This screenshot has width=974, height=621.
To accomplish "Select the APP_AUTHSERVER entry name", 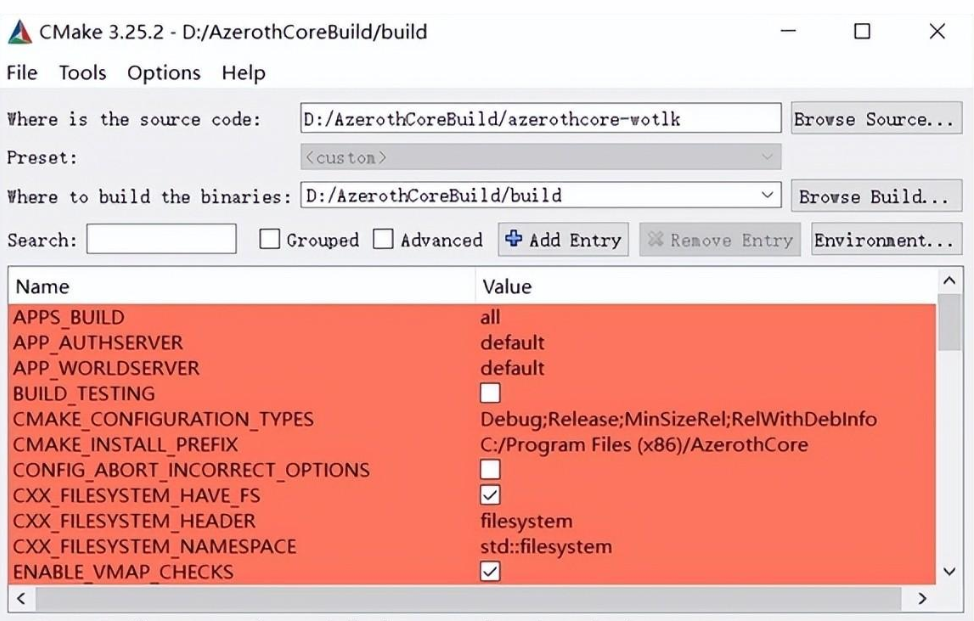I will (98, 343).
